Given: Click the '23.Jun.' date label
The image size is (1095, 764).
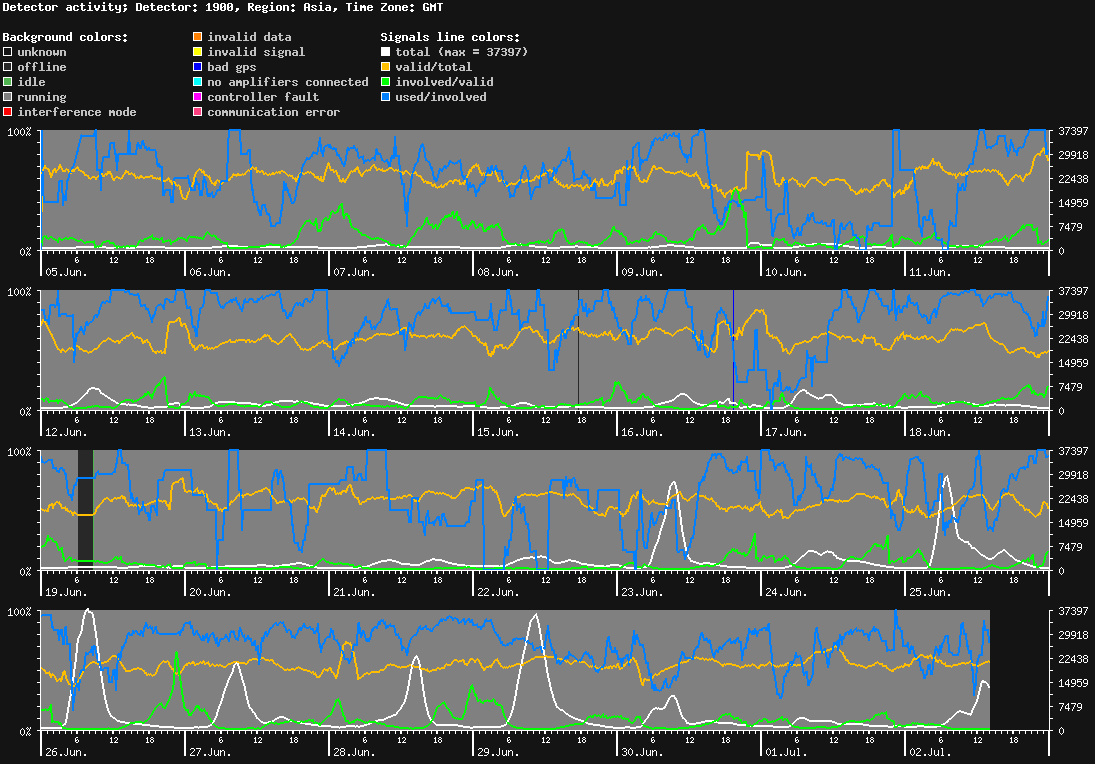Looking at the screenshot, I should 642,592.
